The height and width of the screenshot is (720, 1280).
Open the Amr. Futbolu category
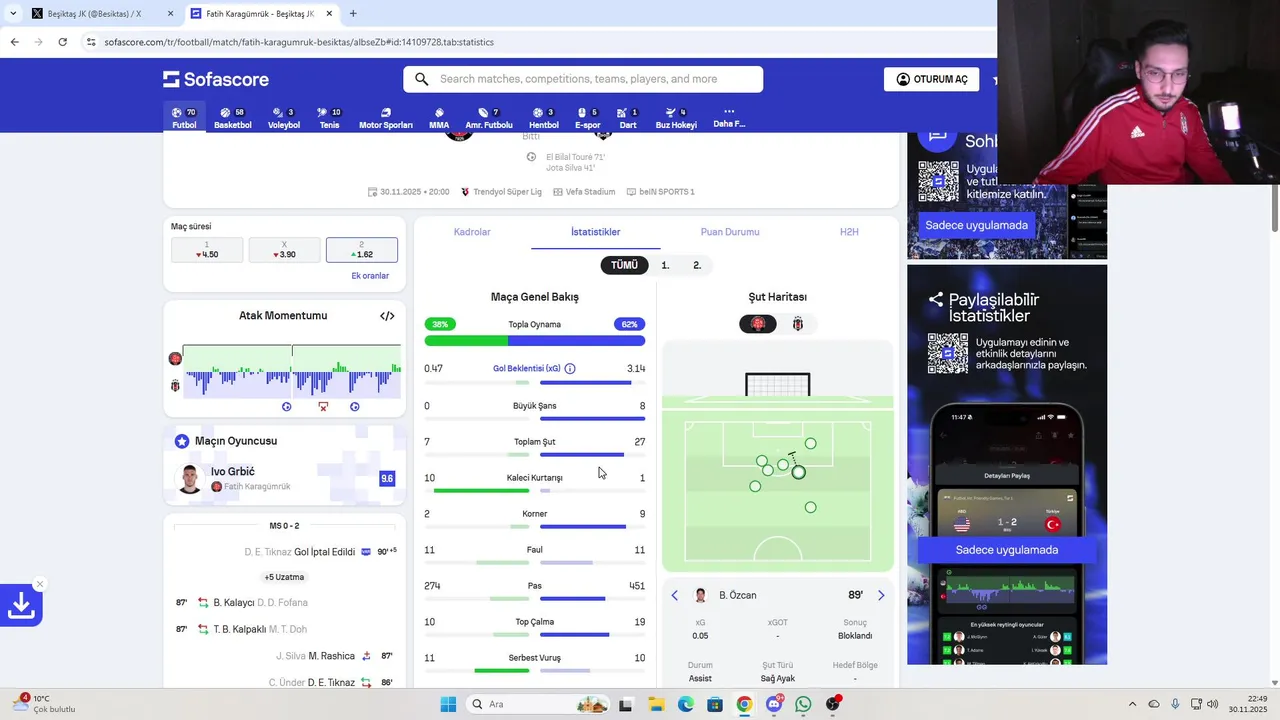coord(489,117)
